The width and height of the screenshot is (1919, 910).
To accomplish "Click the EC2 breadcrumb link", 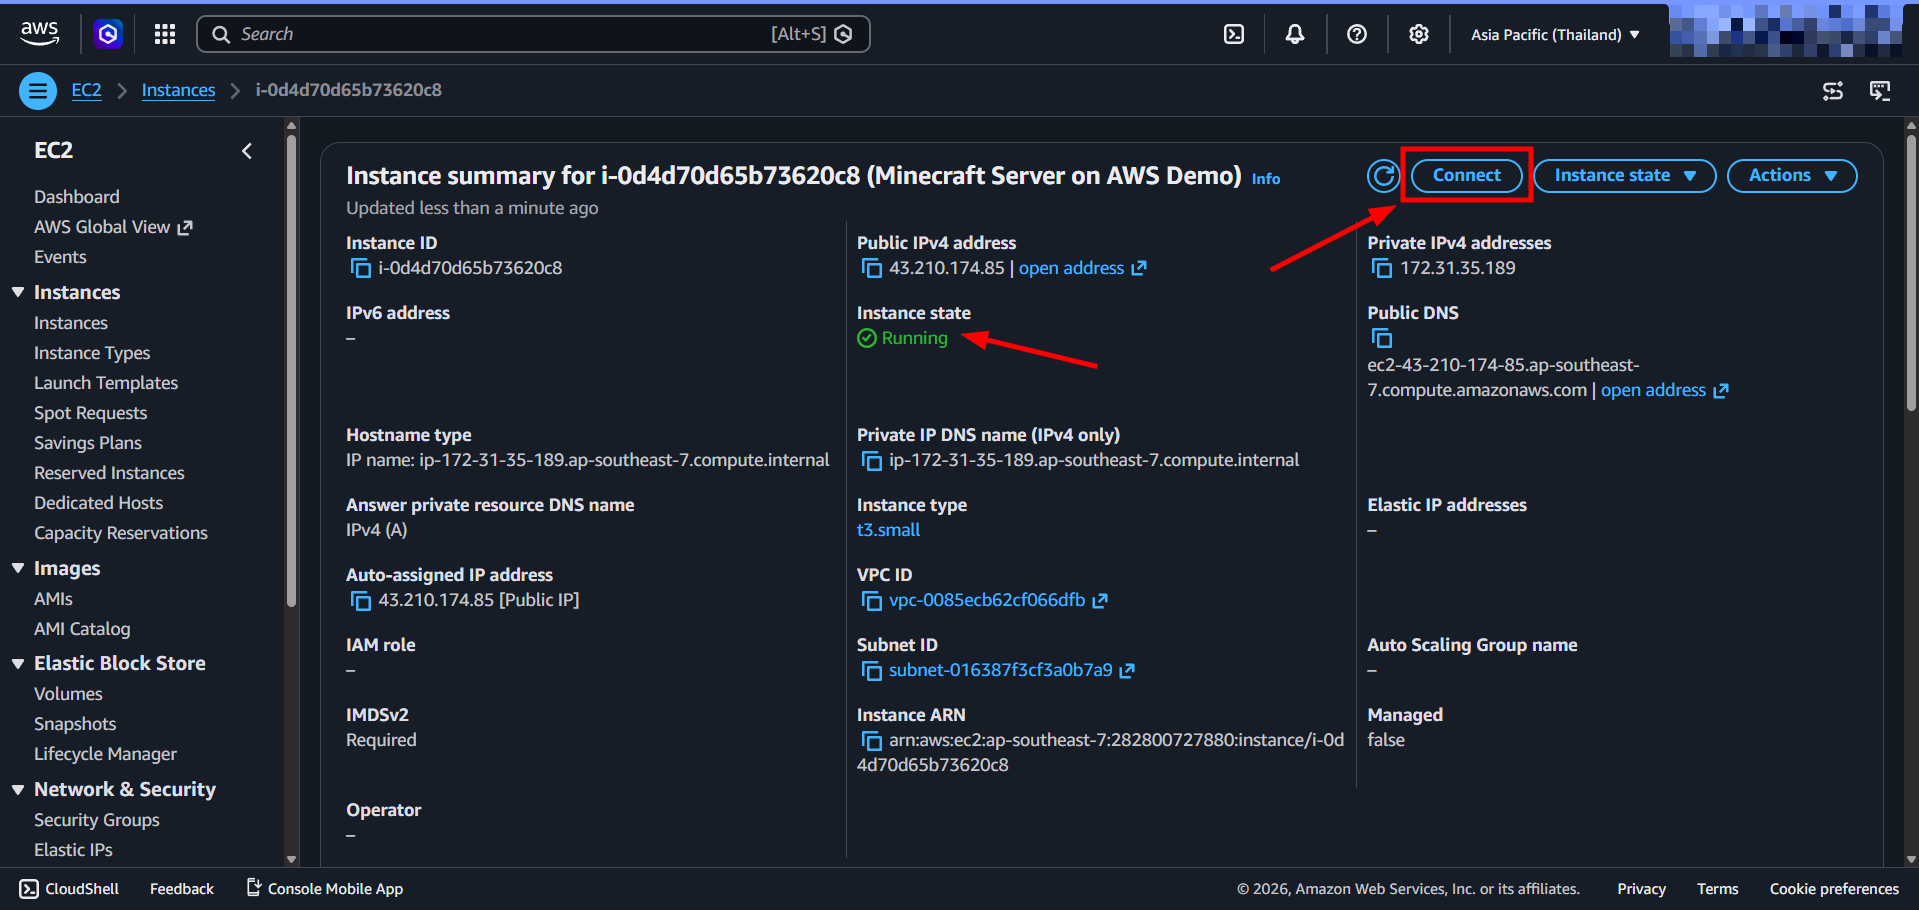I will click(86, 90).
